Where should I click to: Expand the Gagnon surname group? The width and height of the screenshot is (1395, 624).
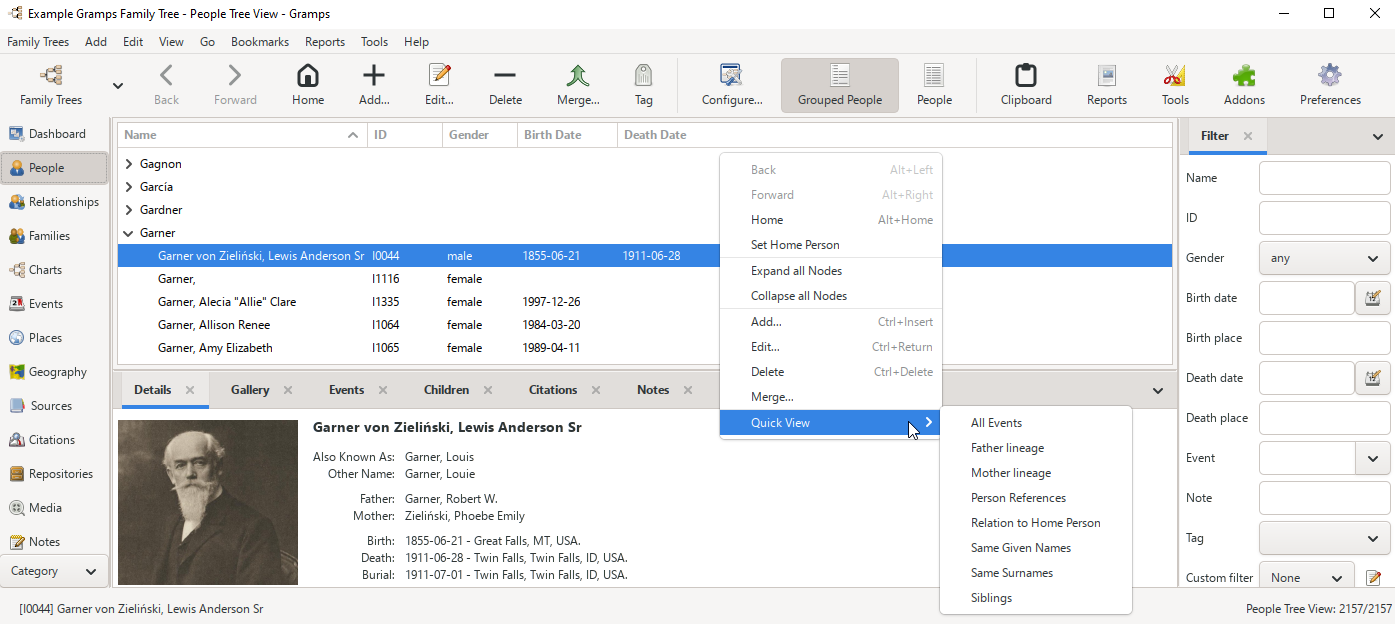pyautogui.click(x=129, y=164)
